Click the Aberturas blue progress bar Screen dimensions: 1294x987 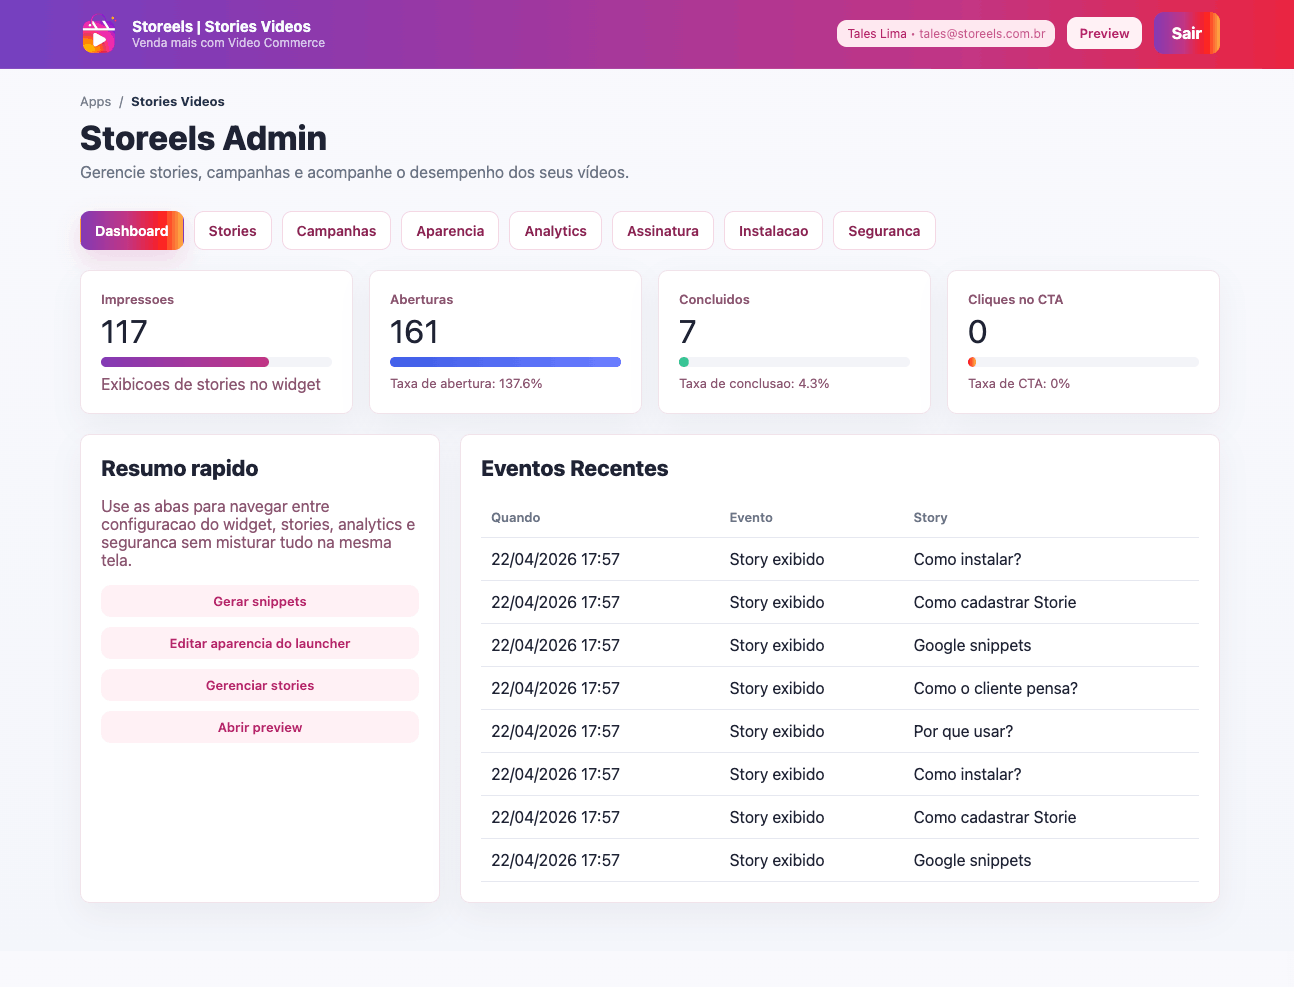click(x=505, y=362)
